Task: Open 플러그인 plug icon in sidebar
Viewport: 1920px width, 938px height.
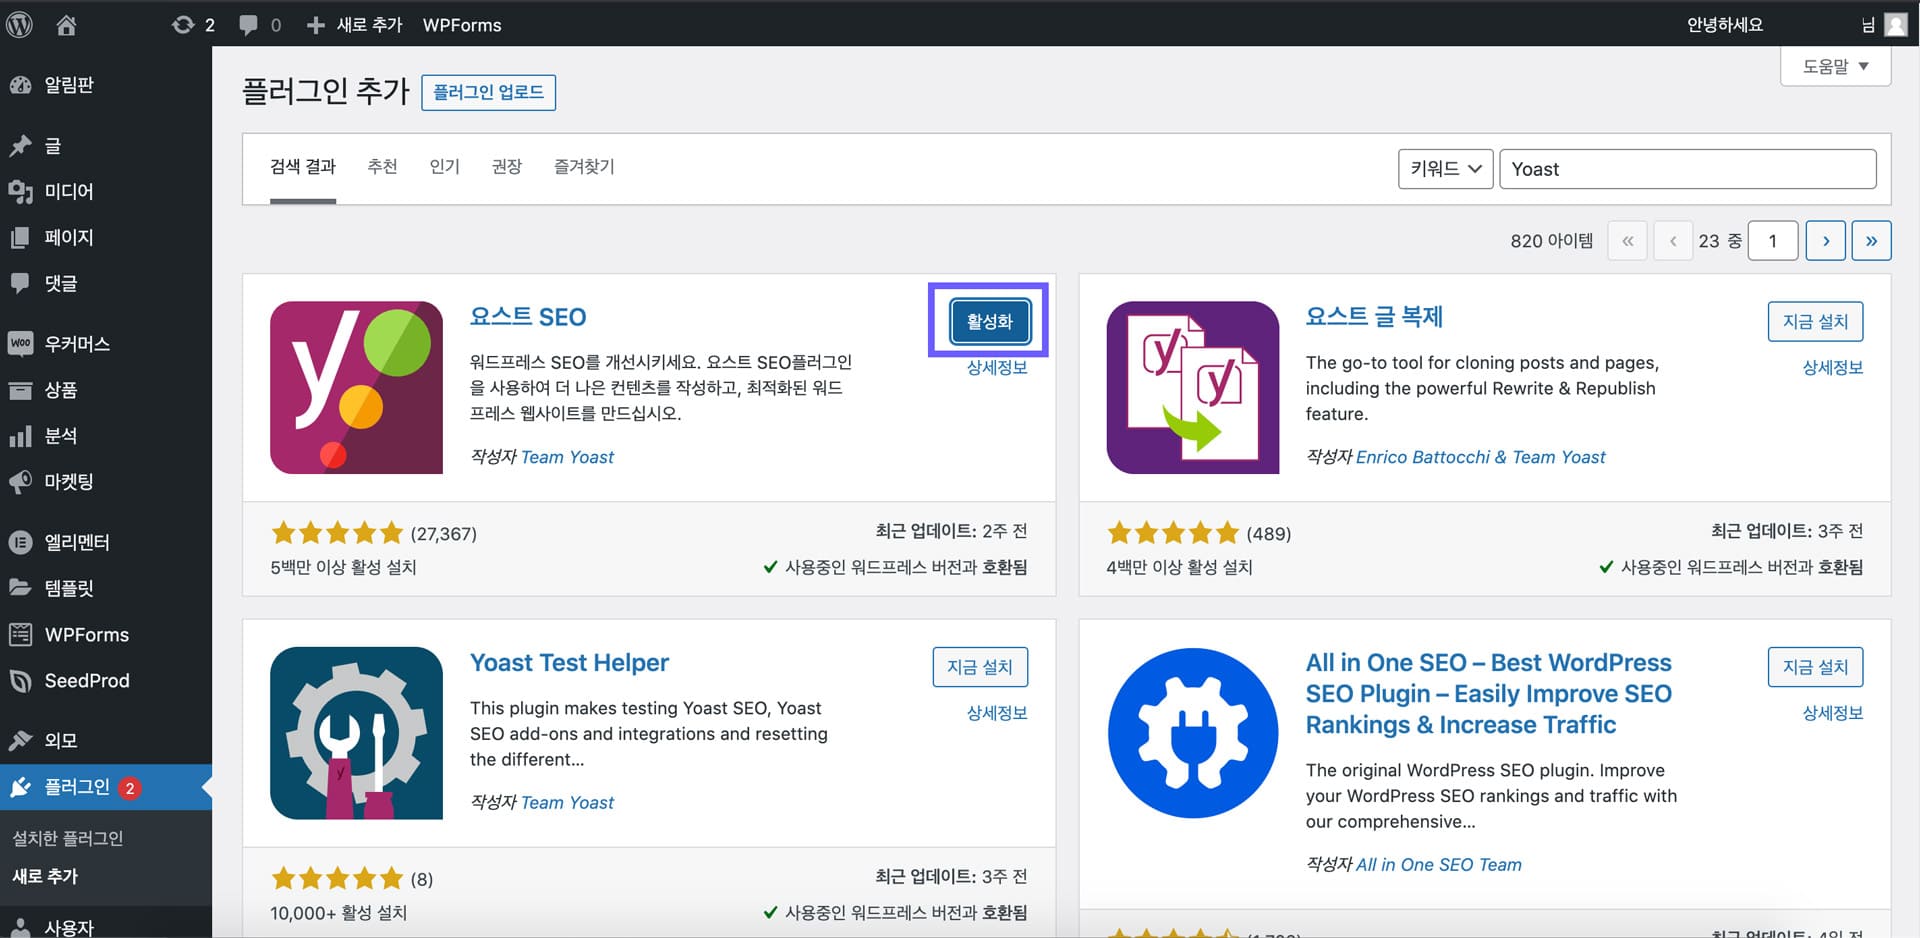Action: click(20, 788)
